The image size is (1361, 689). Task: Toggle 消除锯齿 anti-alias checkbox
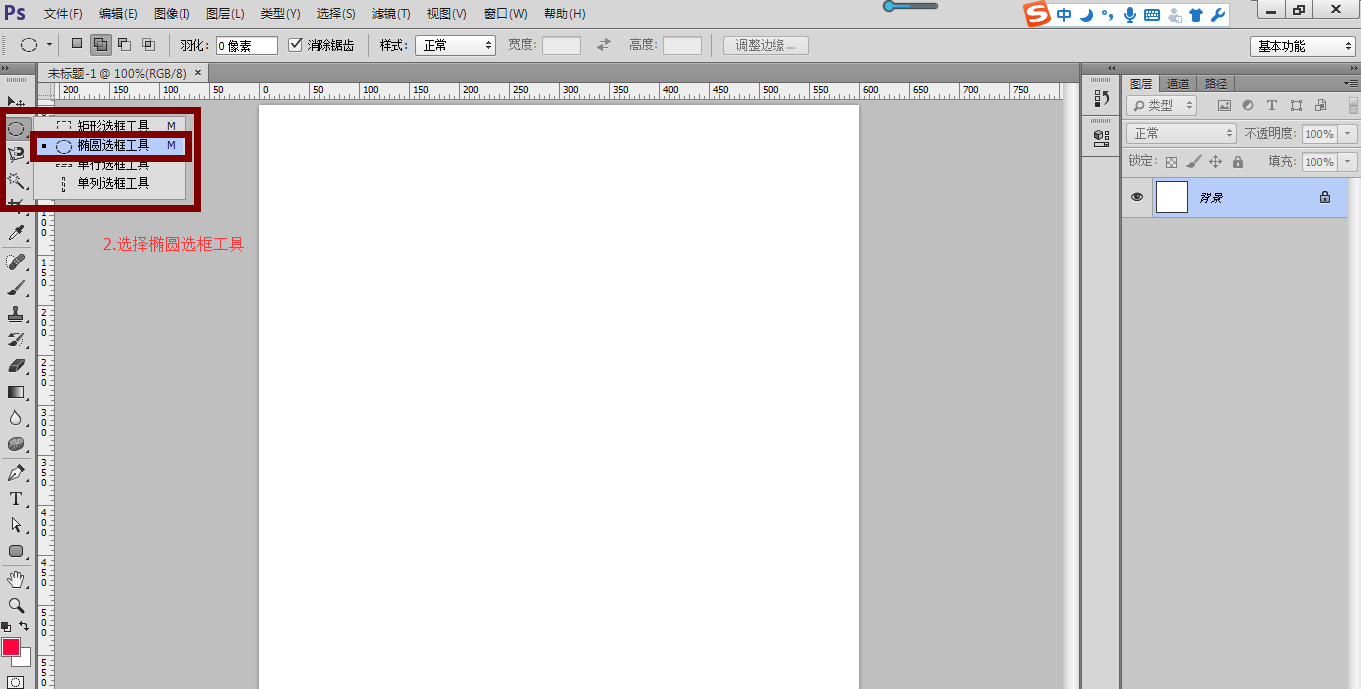pos(295,45)
